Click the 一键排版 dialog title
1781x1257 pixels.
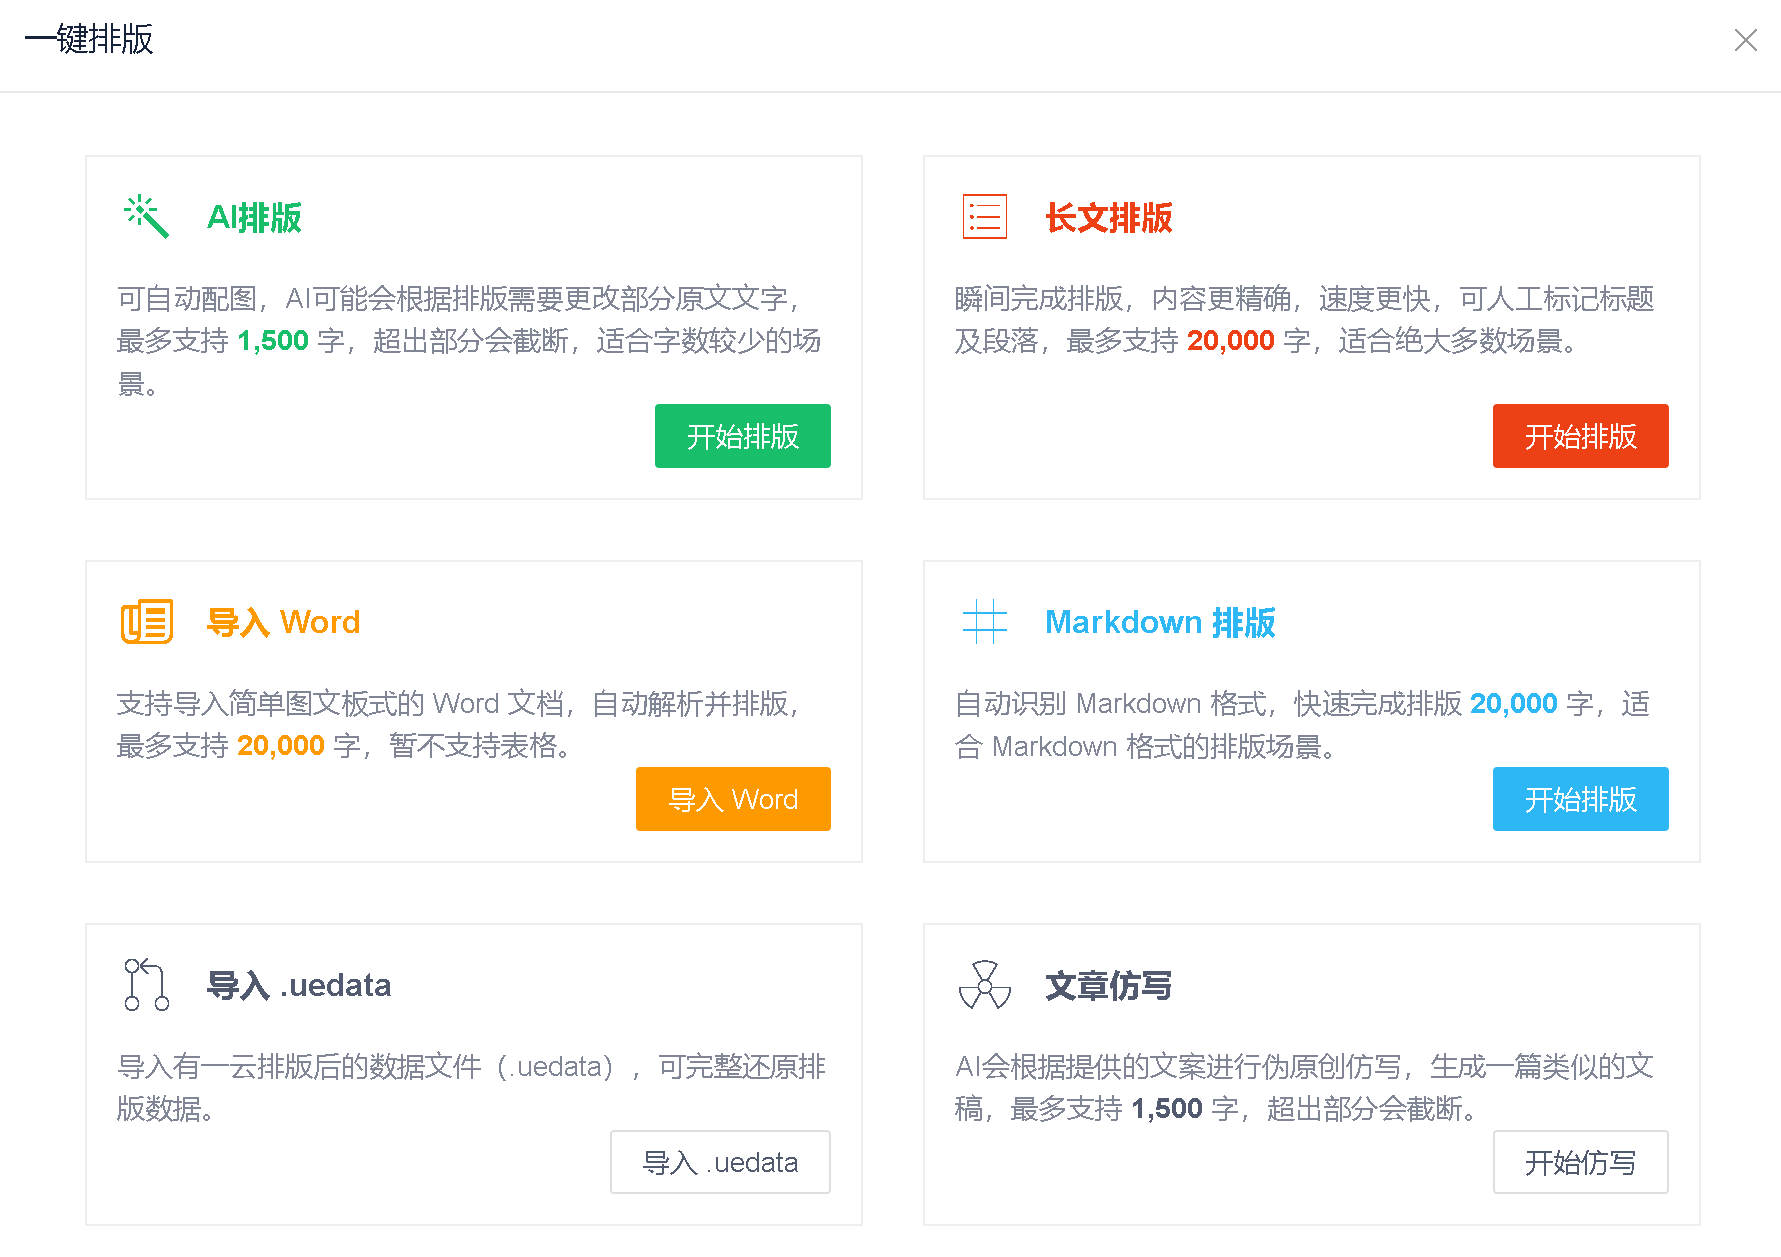click(89, 40)
